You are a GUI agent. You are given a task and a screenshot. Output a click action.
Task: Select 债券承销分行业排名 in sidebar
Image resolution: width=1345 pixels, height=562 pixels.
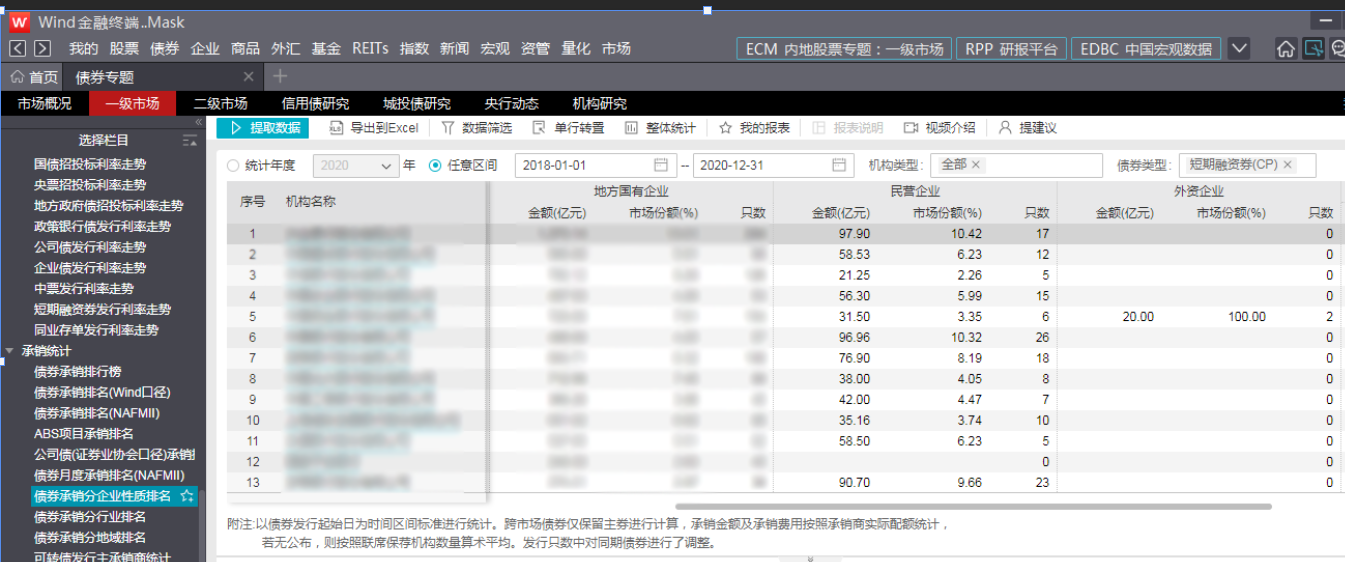90,517
